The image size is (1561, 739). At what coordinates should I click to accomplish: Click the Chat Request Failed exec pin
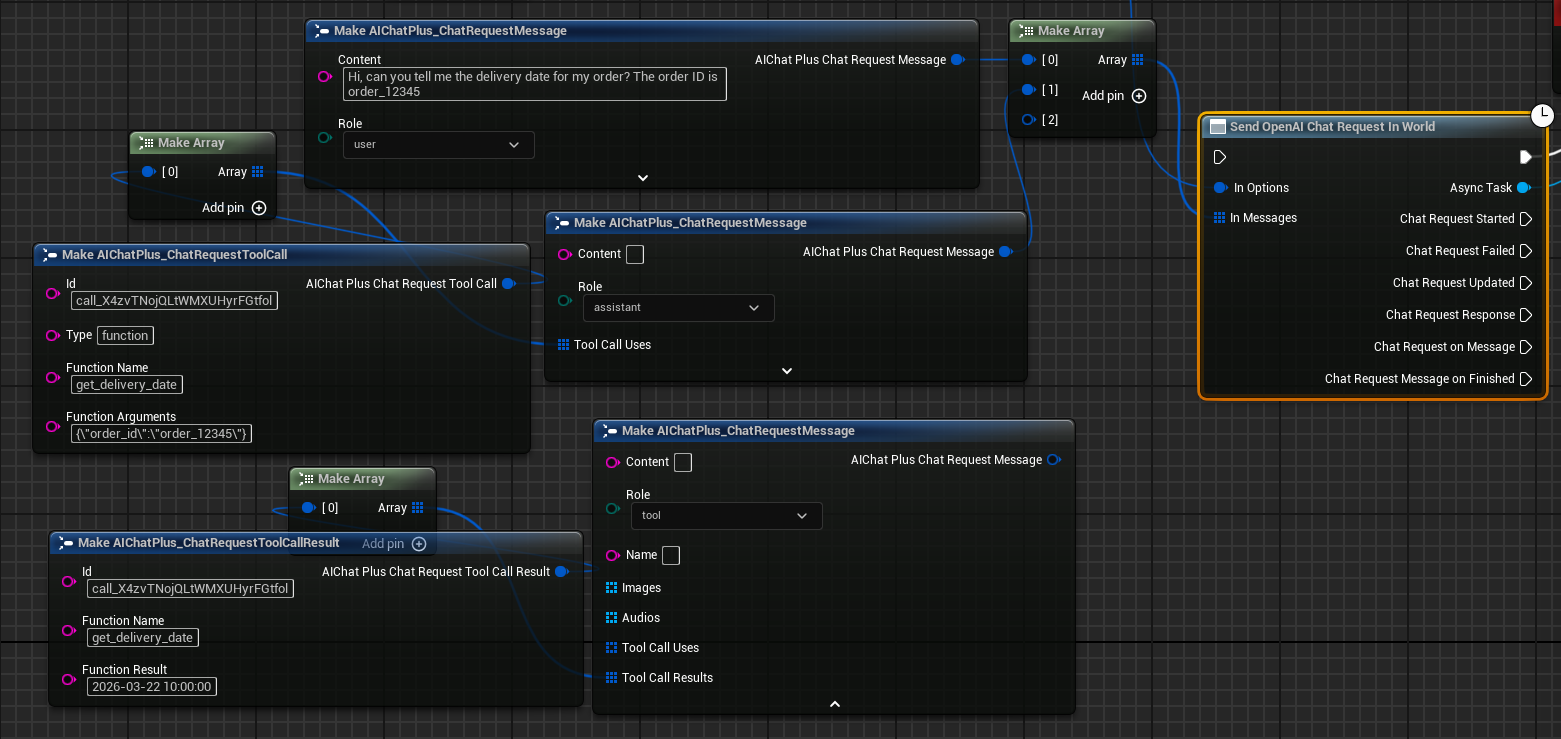[1526, 251]
